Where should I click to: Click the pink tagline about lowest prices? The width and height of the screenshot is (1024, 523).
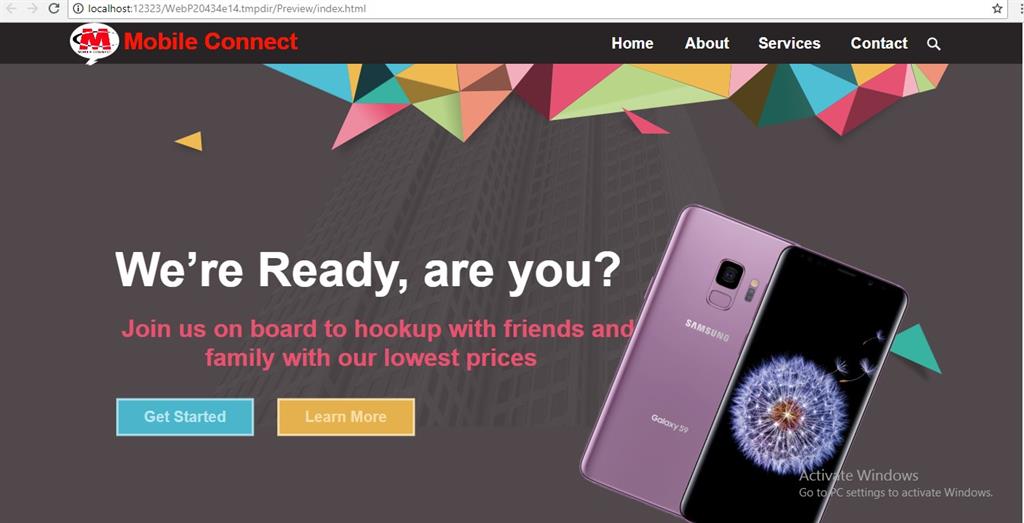(377, 343)
